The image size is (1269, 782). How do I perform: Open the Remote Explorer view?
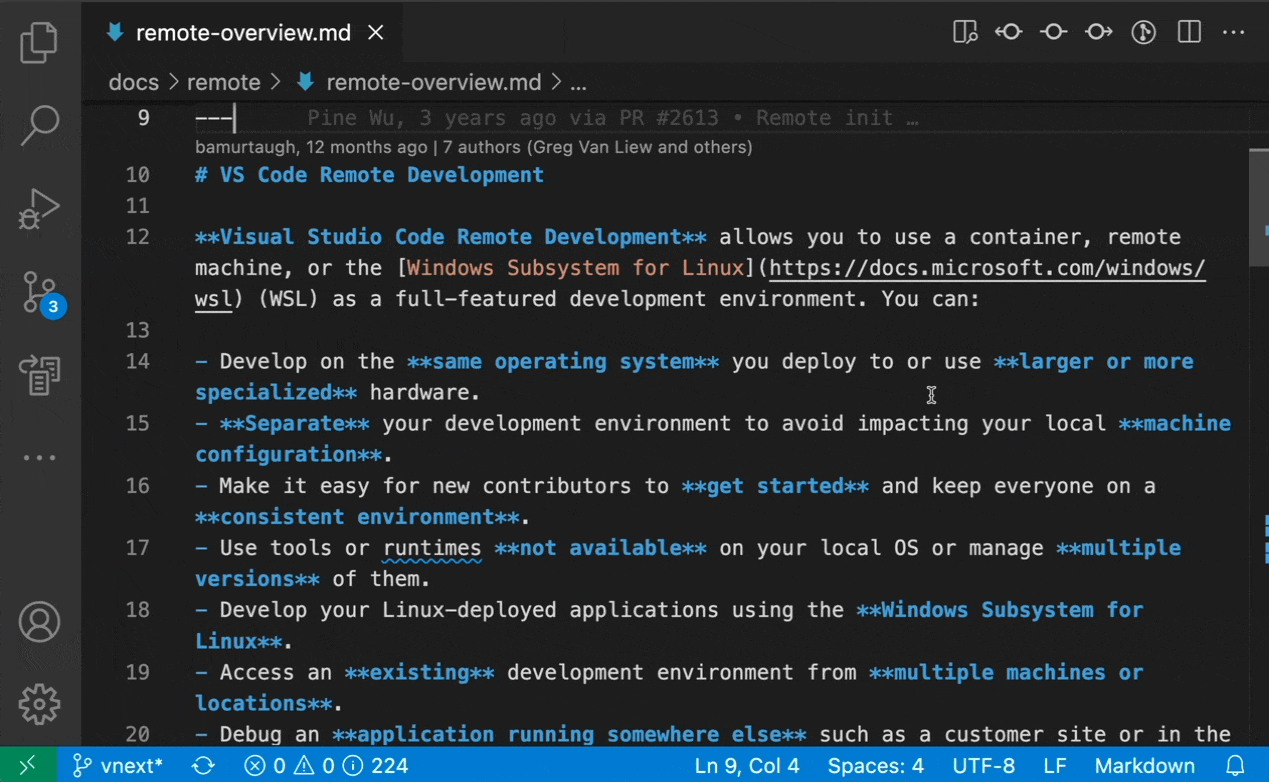coord(40,375)
